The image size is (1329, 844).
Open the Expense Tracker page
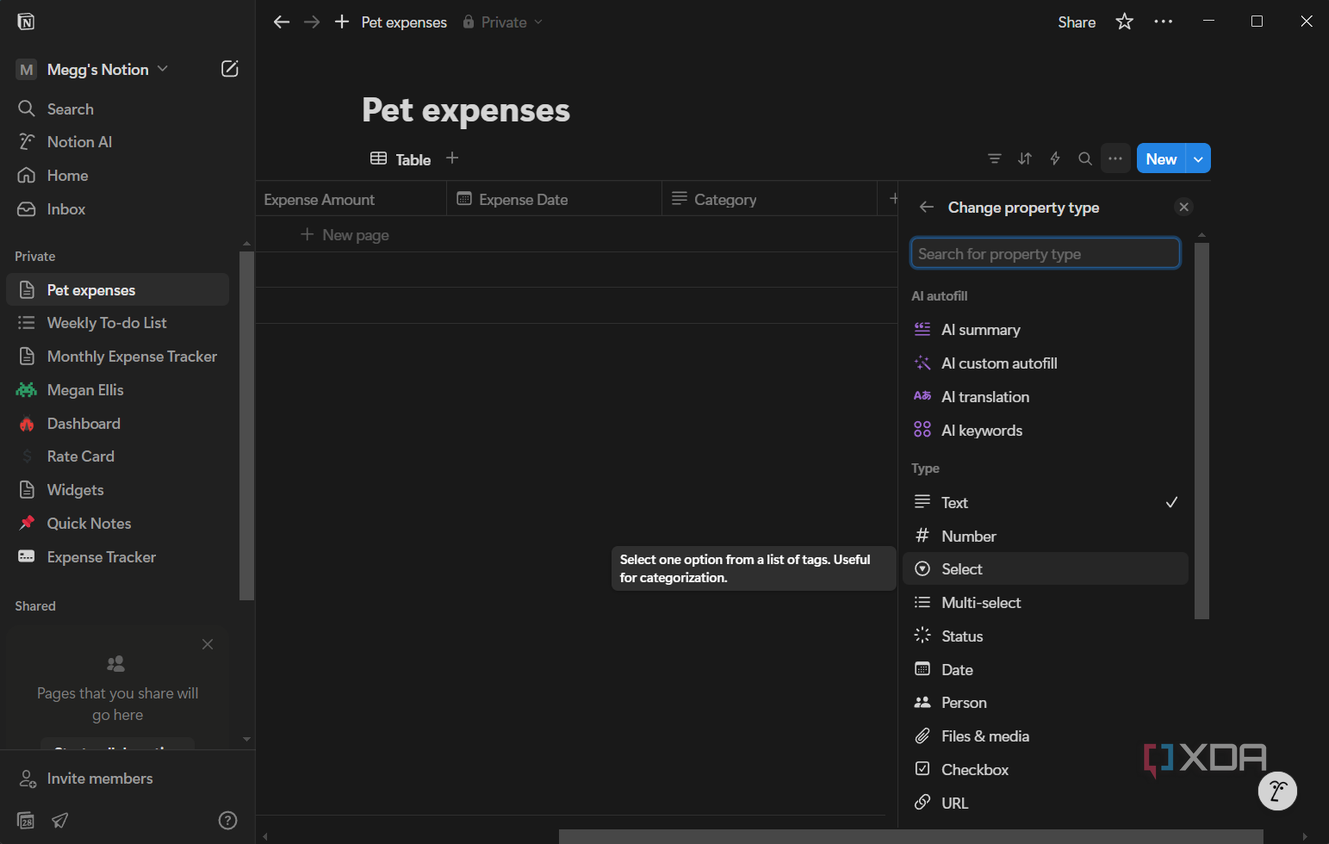(118, 557)
